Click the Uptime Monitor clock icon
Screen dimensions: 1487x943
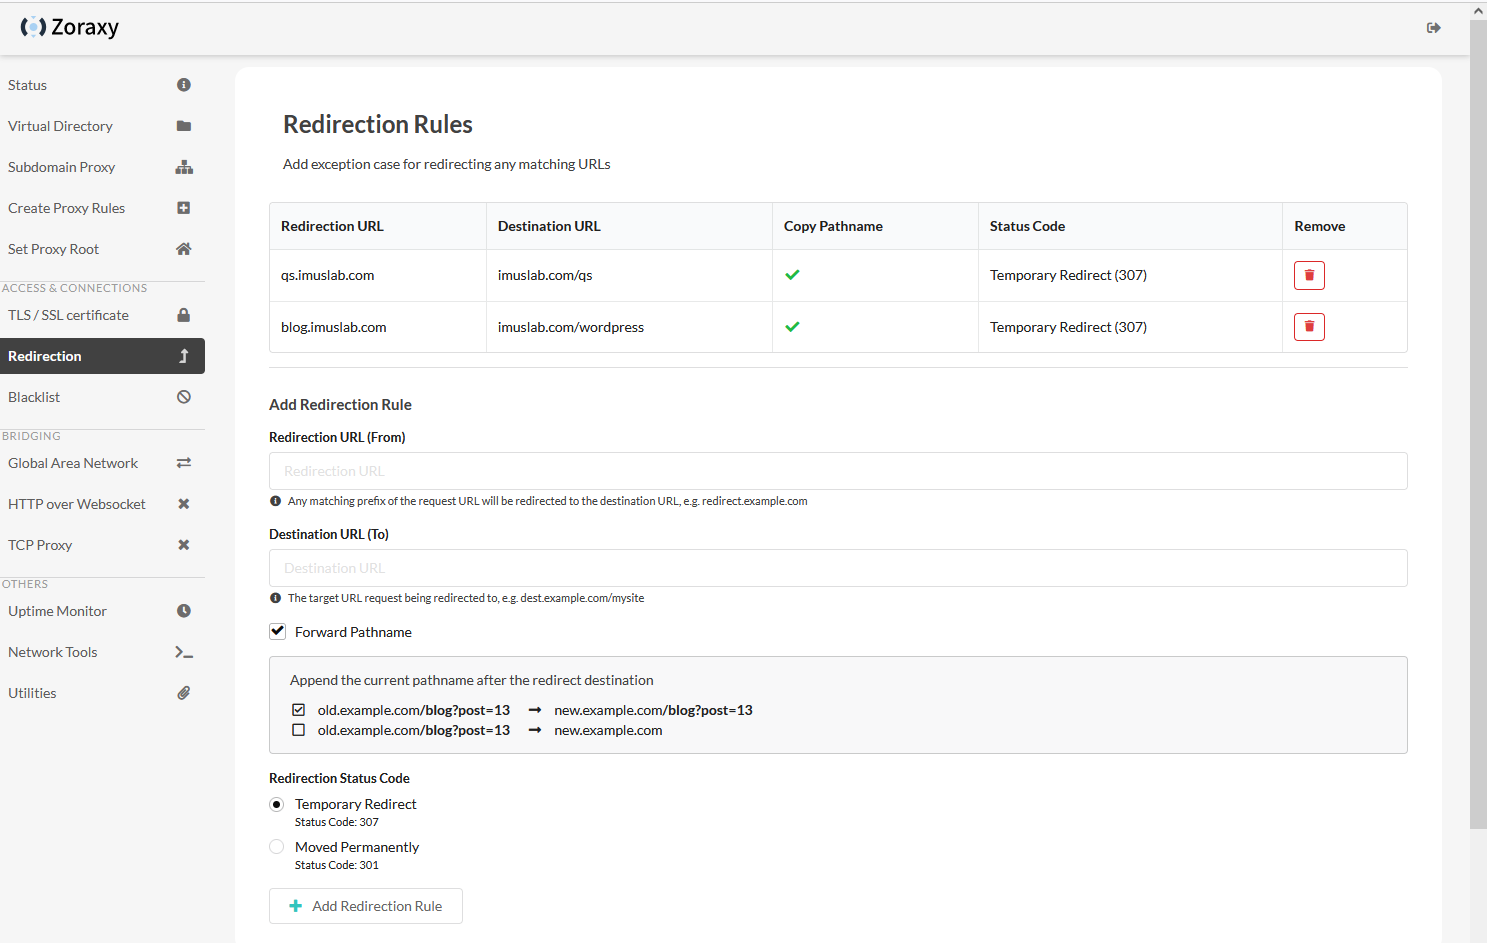[x=184, y=611]
